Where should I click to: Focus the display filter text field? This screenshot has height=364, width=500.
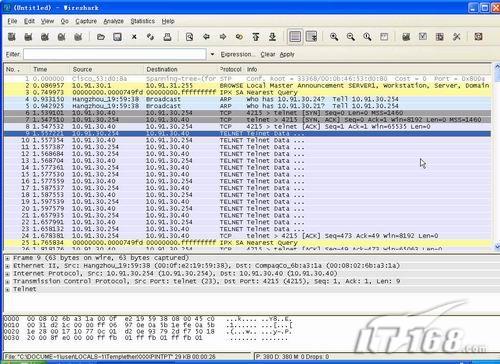115,54
